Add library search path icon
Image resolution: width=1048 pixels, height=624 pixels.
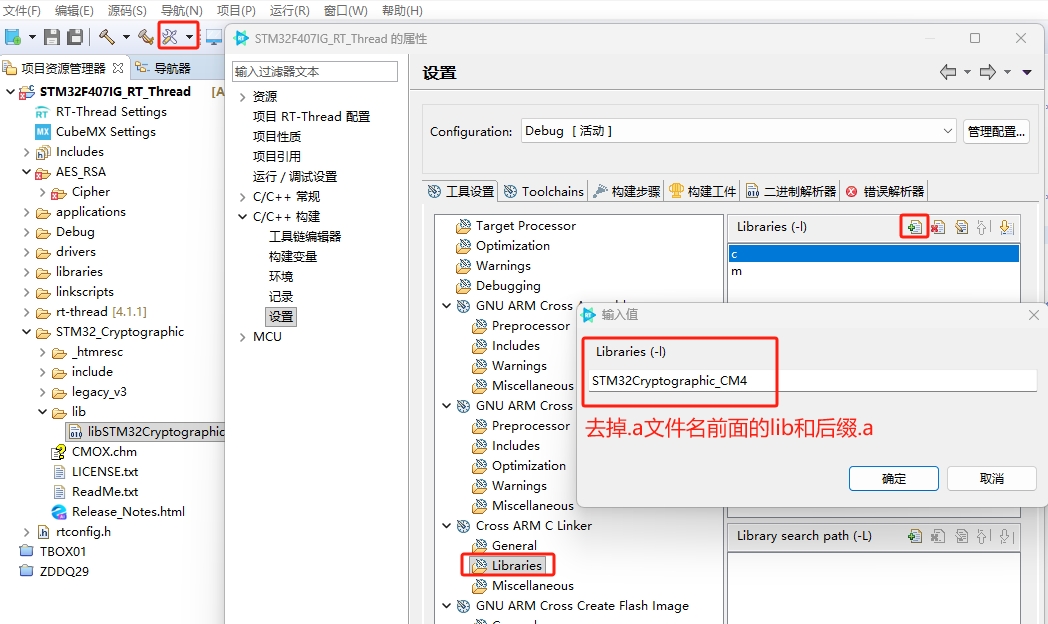(915, 536)
